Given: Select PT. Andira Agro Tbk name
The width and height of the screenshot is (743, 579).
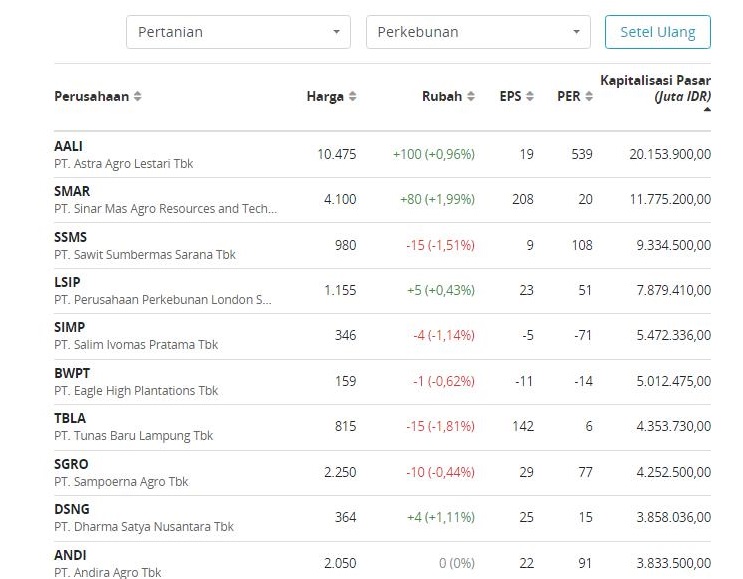Looking at the screenshot, I should [108, 572].
